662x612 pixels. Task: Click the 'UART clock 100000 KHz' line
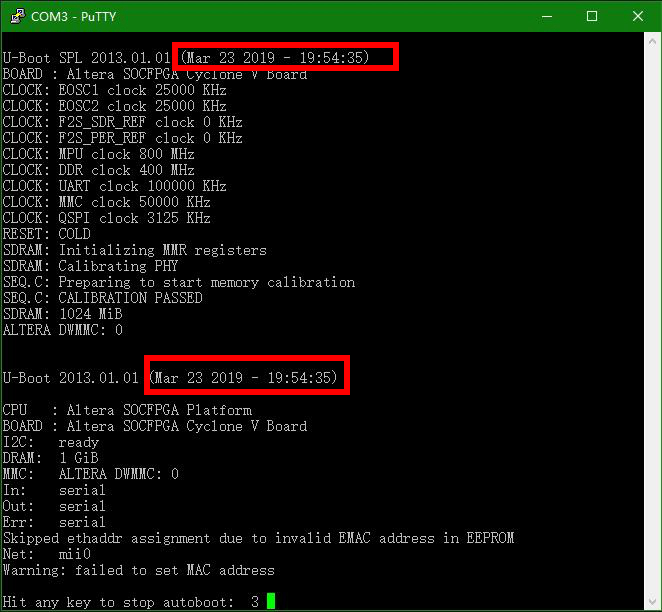[x=114, y=186]
